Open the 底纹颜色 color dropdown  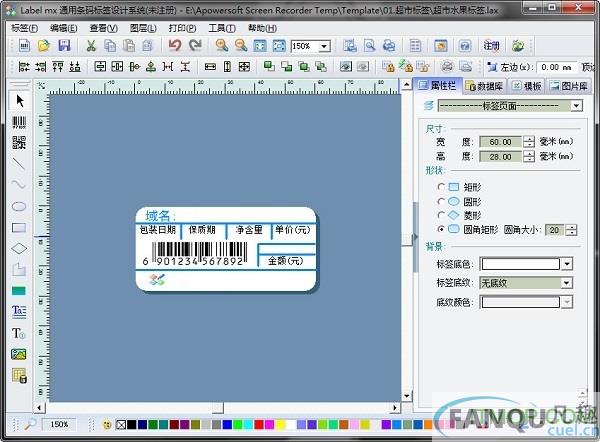(x=567, y=302)
